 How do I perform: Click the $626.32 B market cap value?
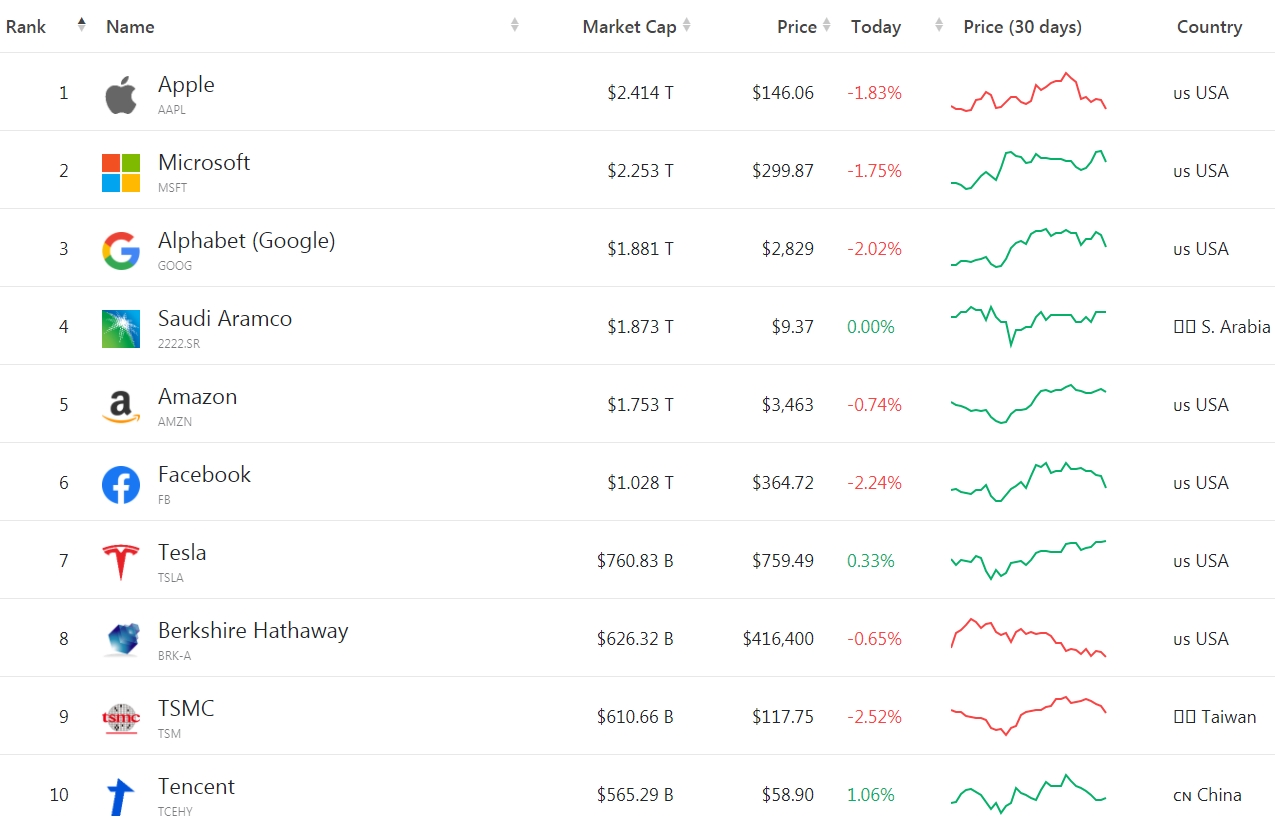[635, 639]
